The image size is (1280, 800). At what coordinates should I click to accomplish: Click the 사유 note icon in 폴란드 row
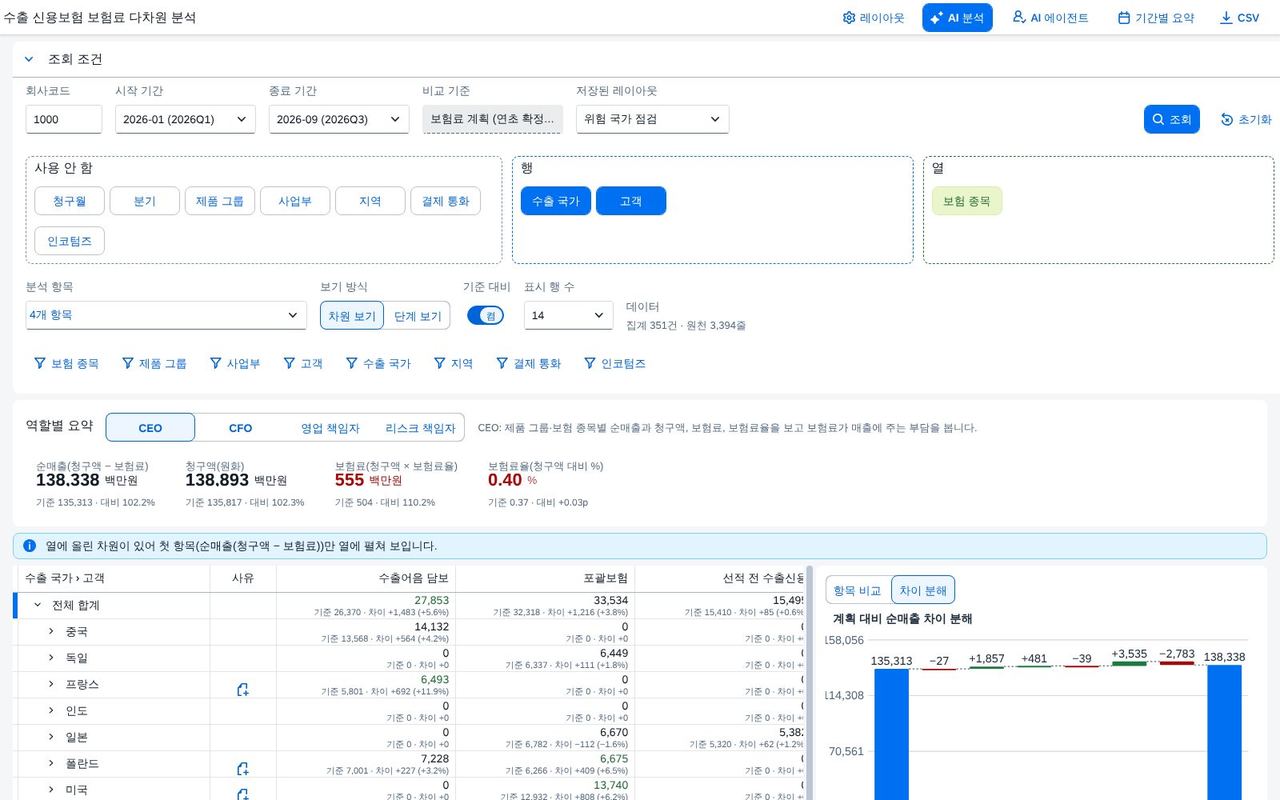point(242,768)
